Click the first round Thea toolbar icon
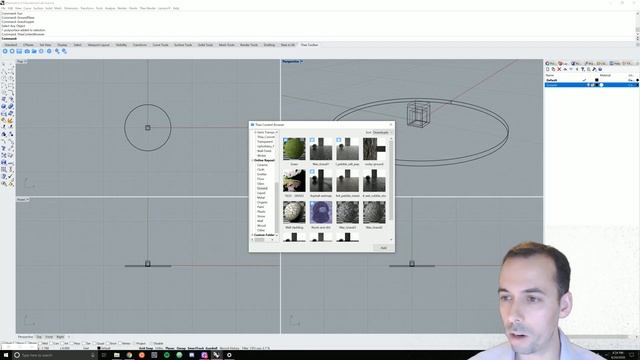The width and height of the screenshot is (640, 360). [x=5, y=51]
